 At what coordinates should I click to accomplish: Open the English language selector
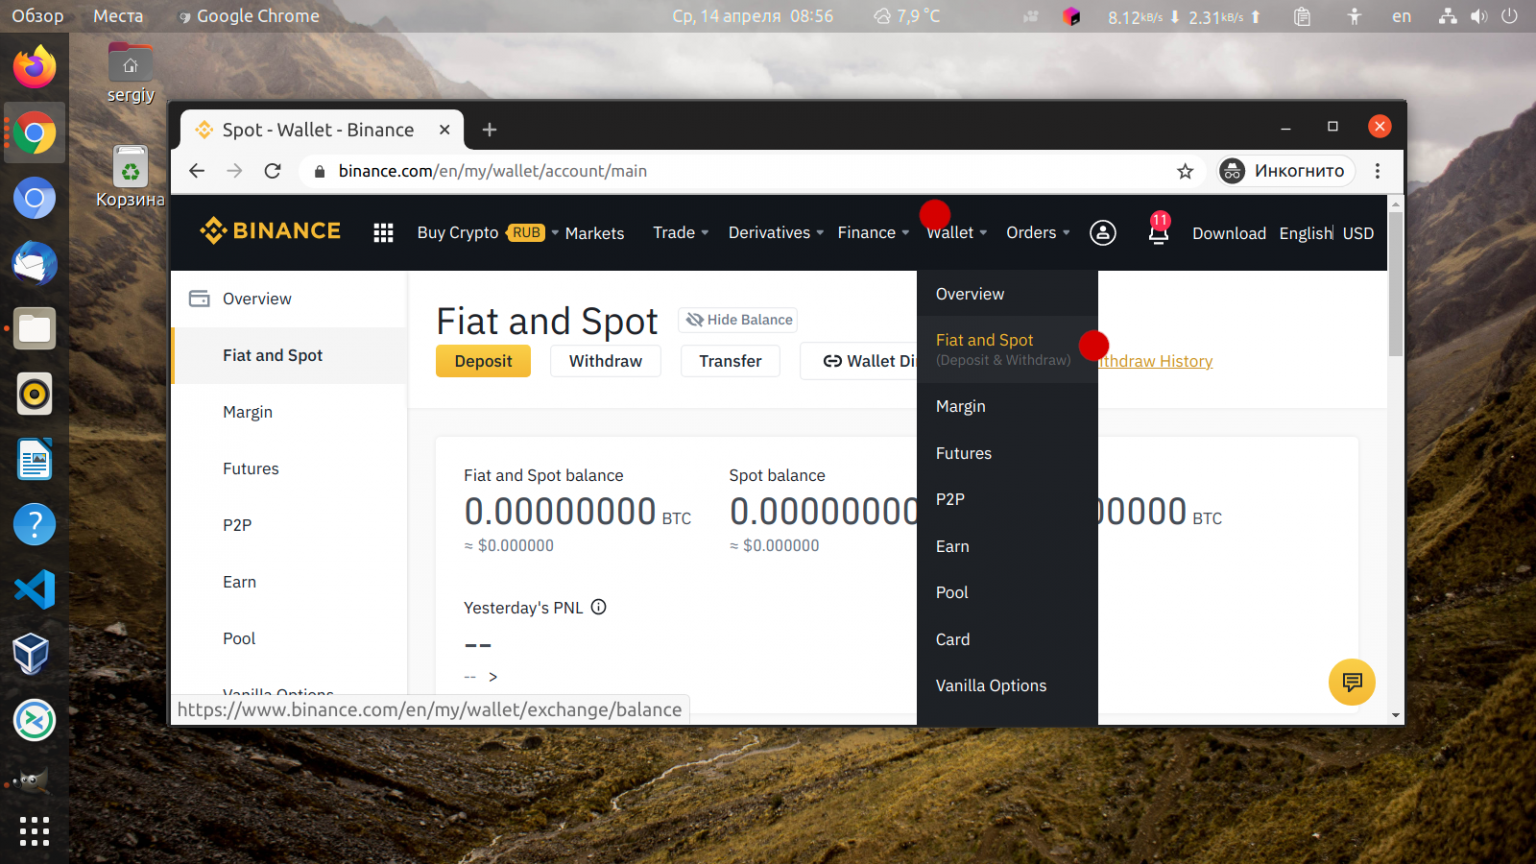(x=1305, y=233)
